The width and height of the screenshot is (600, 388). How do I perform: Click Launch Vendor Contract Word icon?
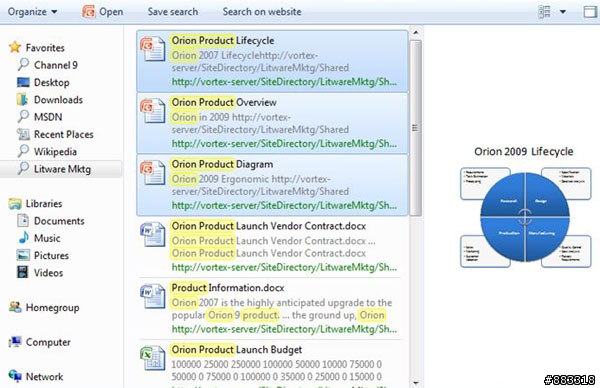(x=153, y=234)
